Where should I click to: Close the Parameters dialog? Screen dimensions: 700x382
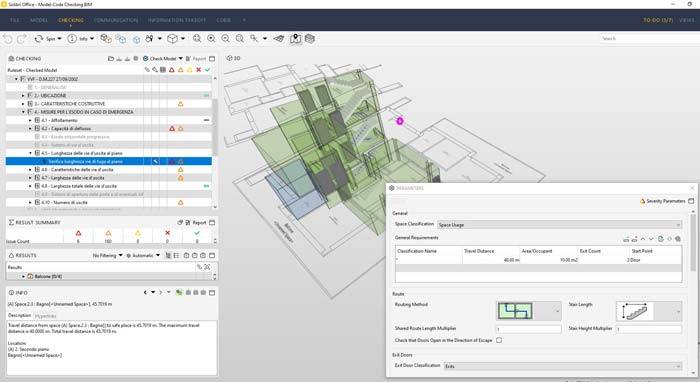tap(692, 188)
